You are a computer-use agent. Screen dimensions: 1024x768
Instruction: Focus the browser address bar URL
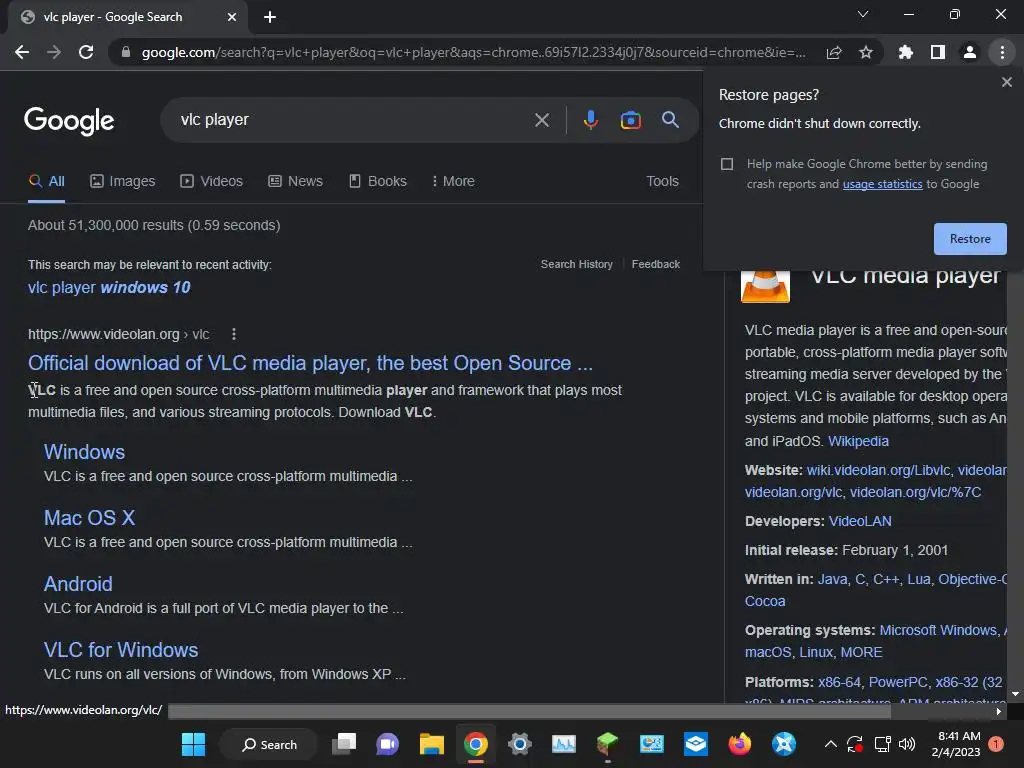click(473, 52)
